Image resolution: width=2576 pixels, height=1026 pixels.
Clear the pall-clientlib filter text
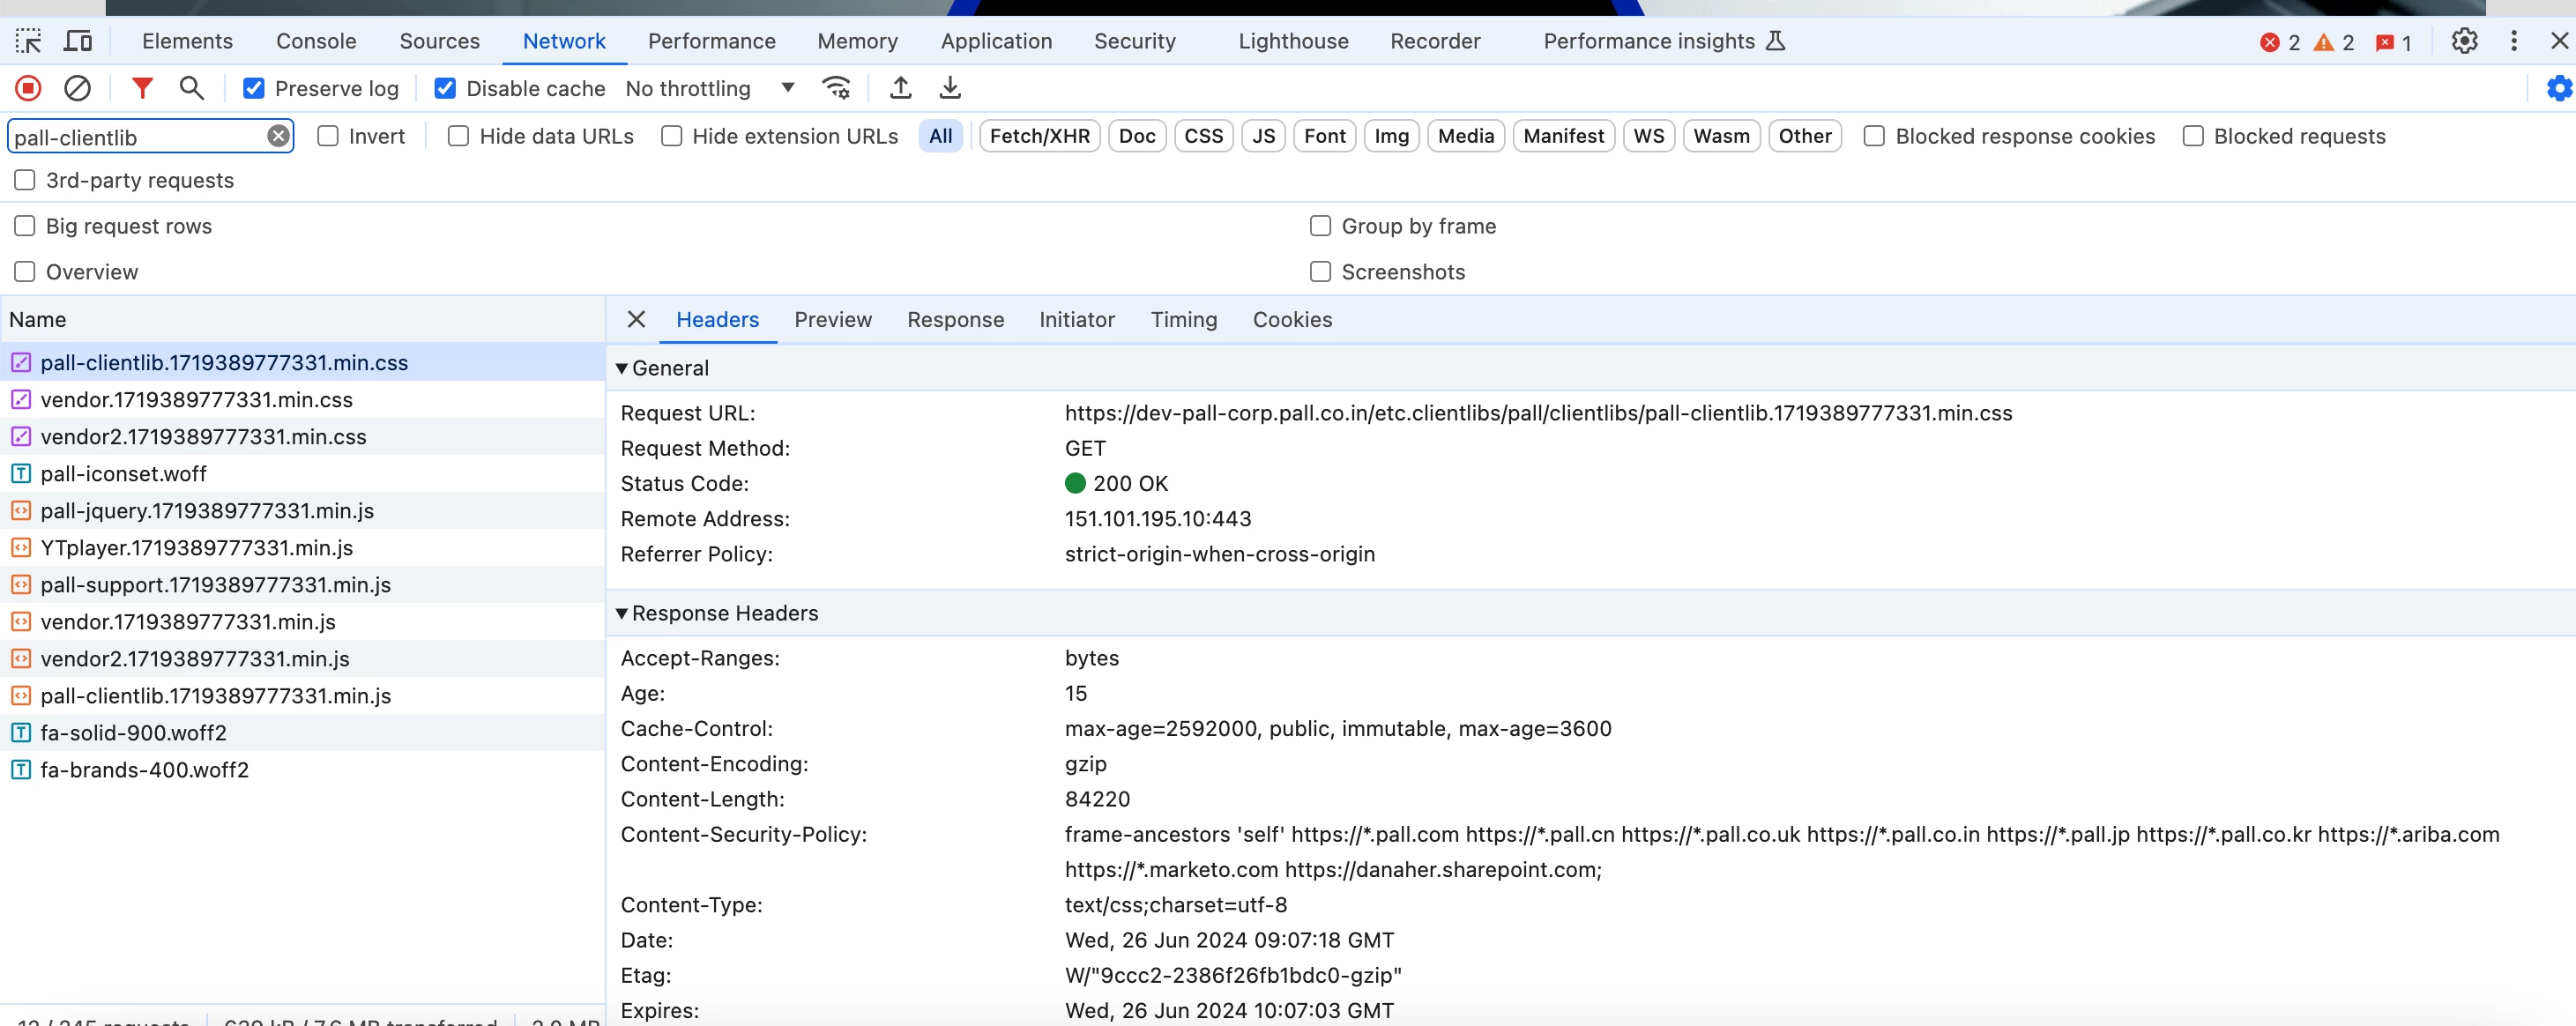pyautogui.click(x=279, y=136)
